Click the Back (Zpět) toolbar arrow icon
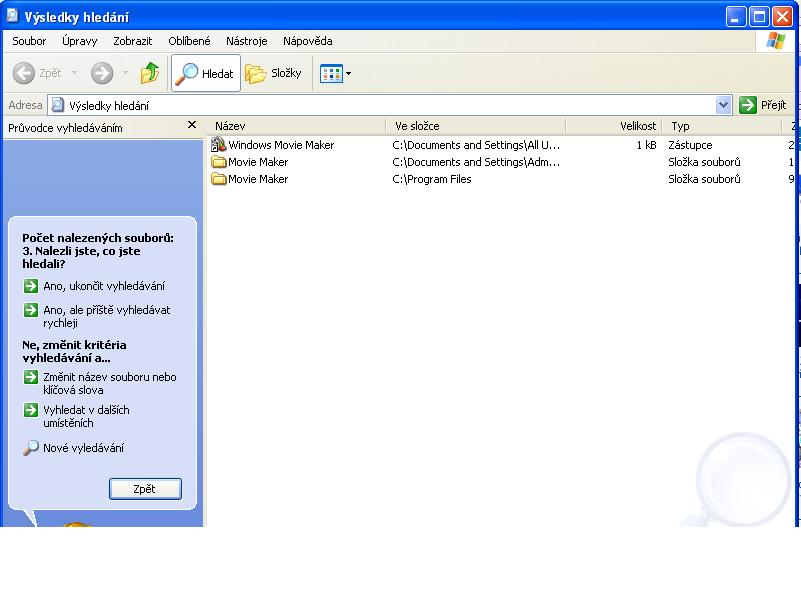This screenshot has height=600, width=801. (24, 73)
